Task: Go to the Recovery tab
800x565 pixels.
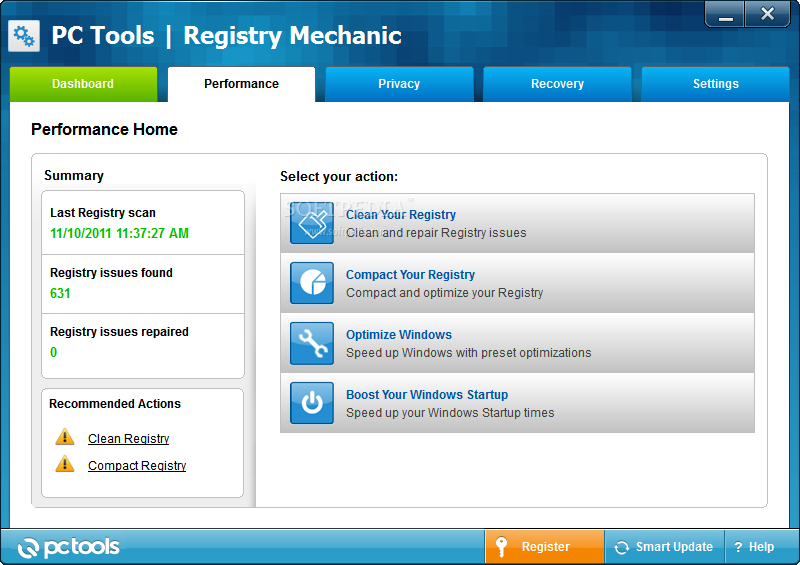Action: (557, 84)
